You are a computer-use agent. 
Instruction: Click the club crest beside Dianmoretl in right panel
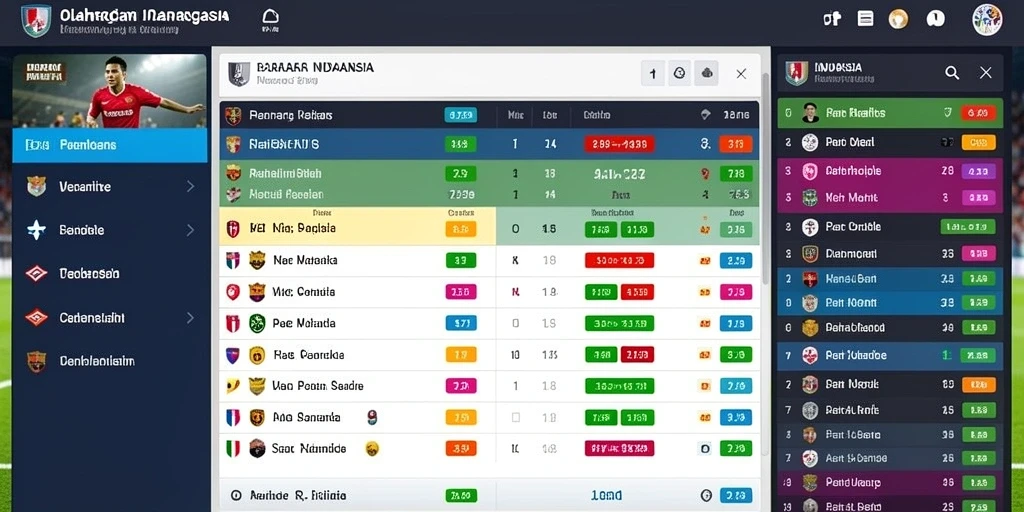point(810,254)
